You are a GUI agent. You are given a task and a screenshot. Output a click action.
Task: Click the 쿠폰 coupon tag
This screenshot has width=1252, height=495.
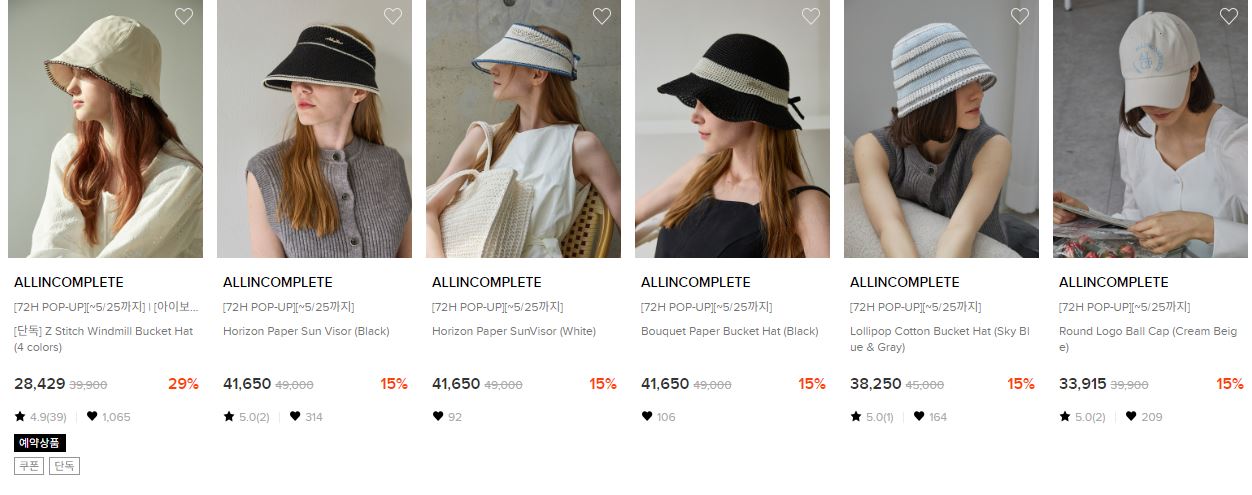(29, 466)
